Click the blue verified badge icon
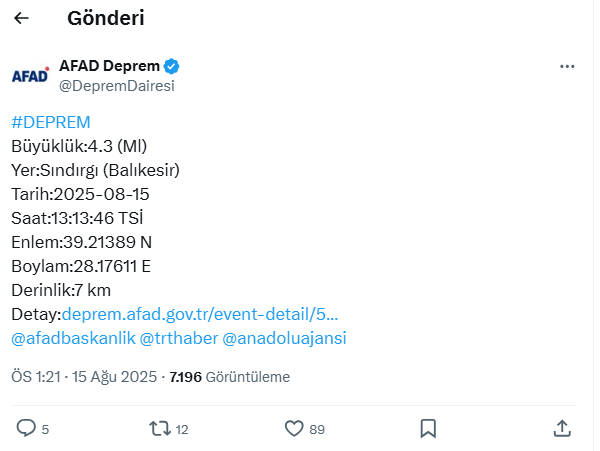The width and height of the screenshot is (600, 451). pyautogui.click(x=171, y=66)
